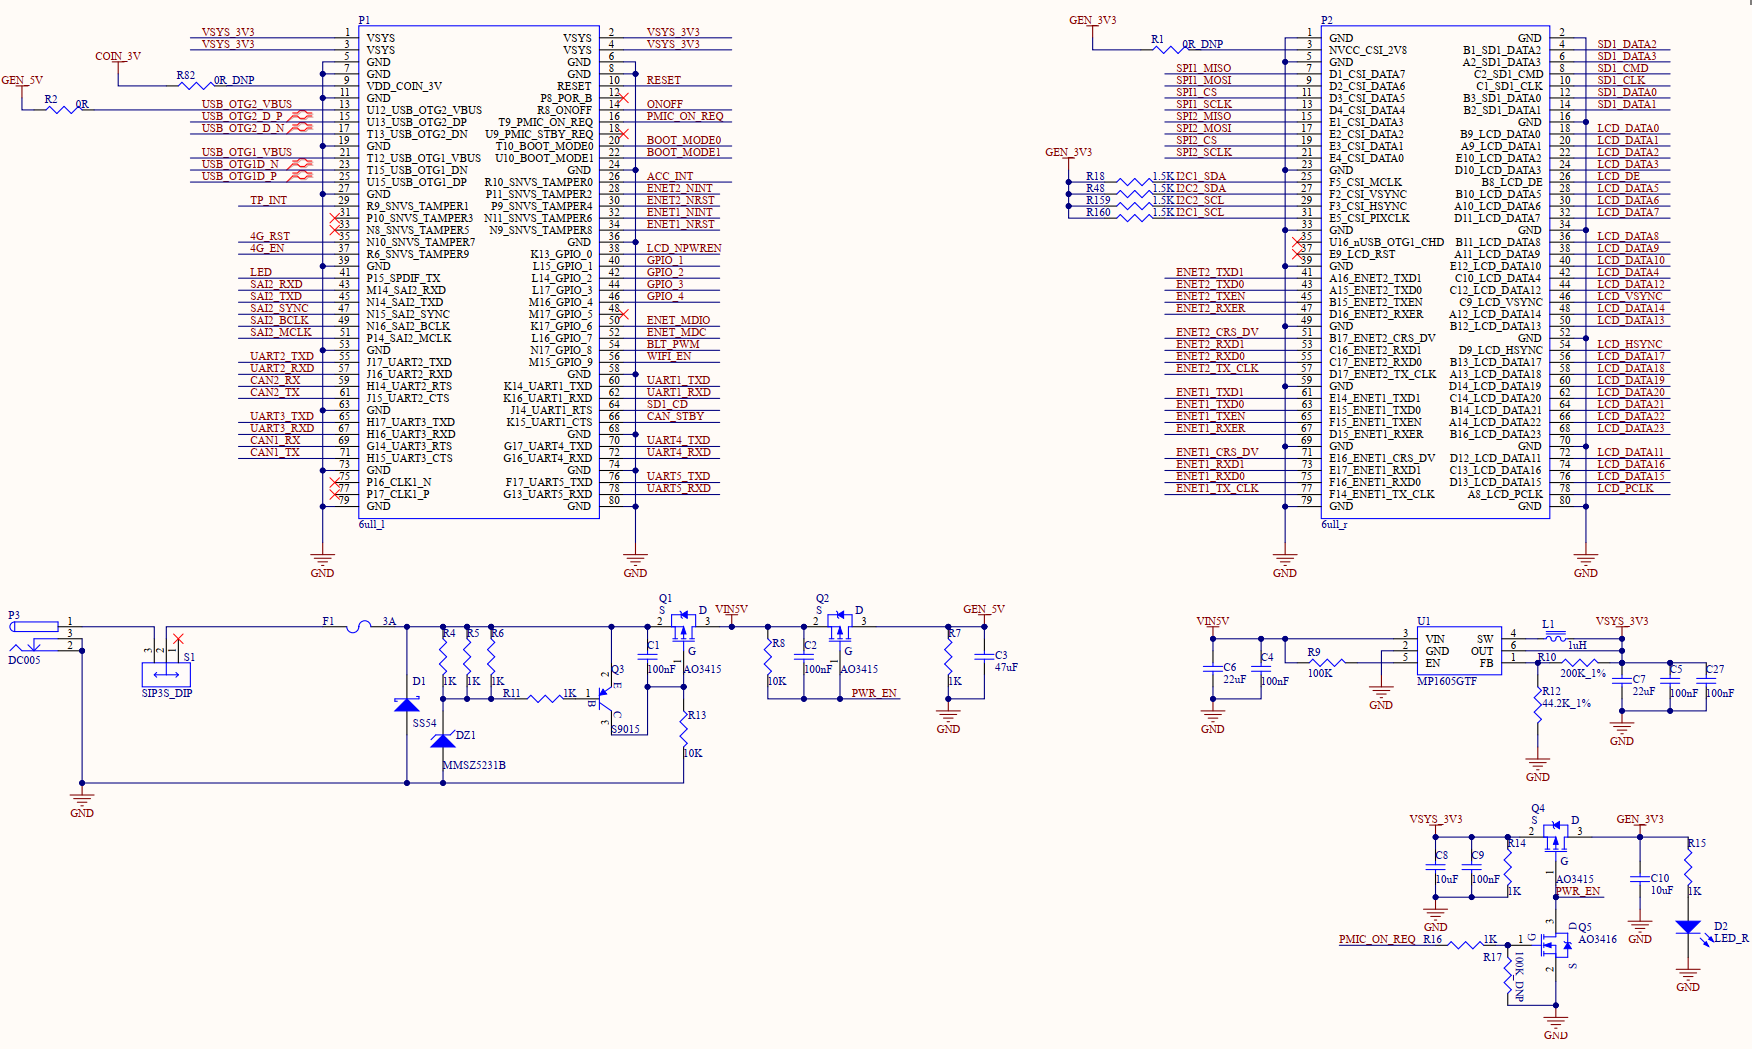Click the D2 LED_R diode symbol
The height and width of the screenshot is (1049, 1752).
click(x=1688, y=929)
